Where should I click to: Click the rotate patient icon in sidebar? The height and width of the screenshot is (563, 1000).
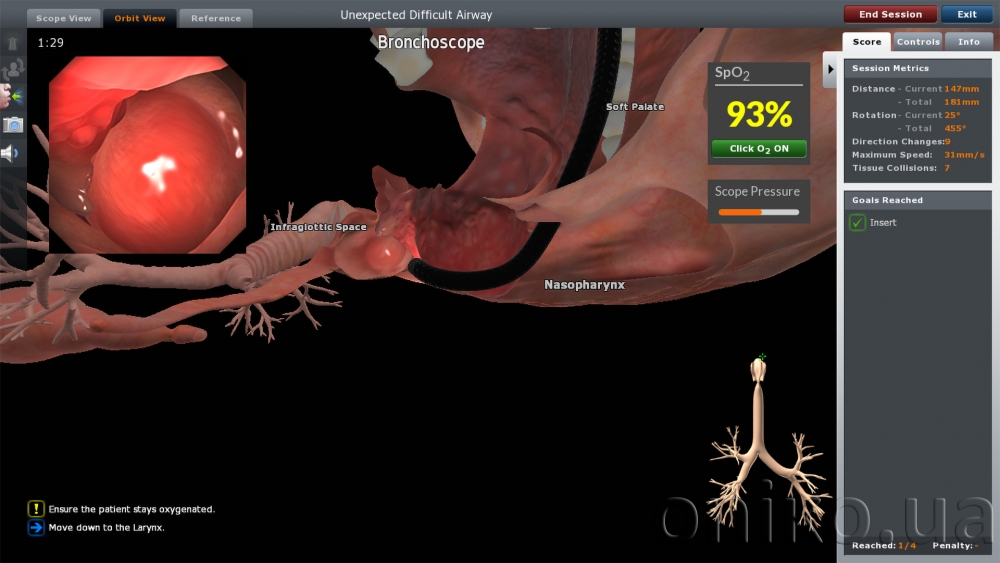coord(13,70)
